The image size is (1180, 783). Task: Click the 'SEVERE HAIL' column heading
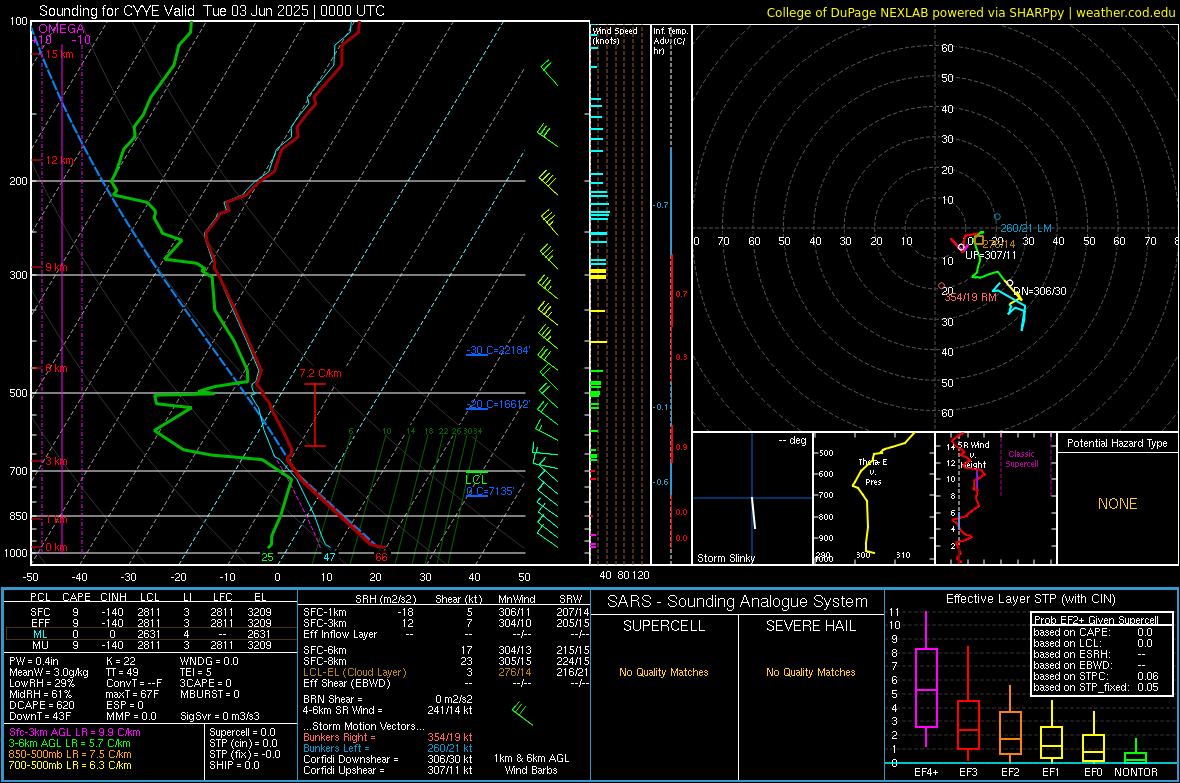(x=810, y=626)
